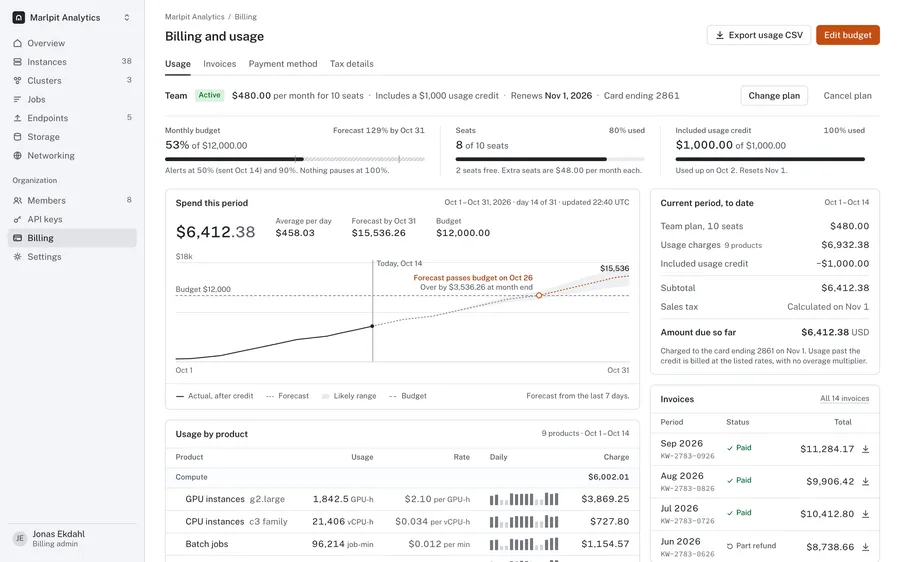Viewport: 900px width, 562px height.
Task: Click the Forecast $15,536.26 value
Action: [x=378, y=233]
